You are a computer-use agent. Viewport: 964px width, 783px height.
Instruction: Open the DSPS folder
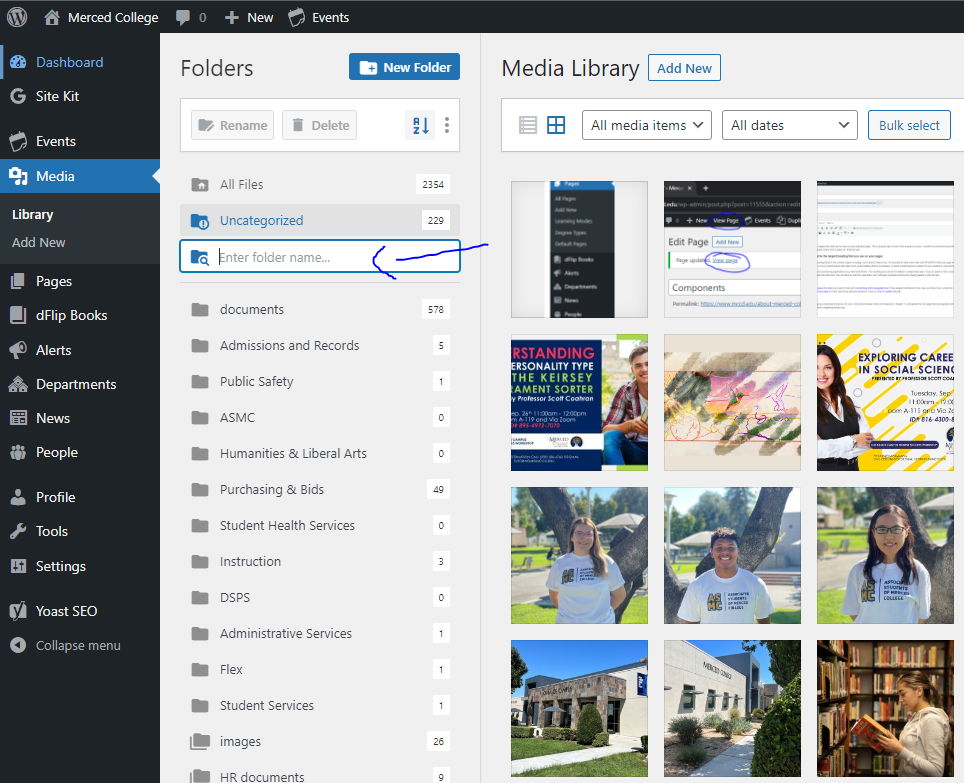point(320,597)
